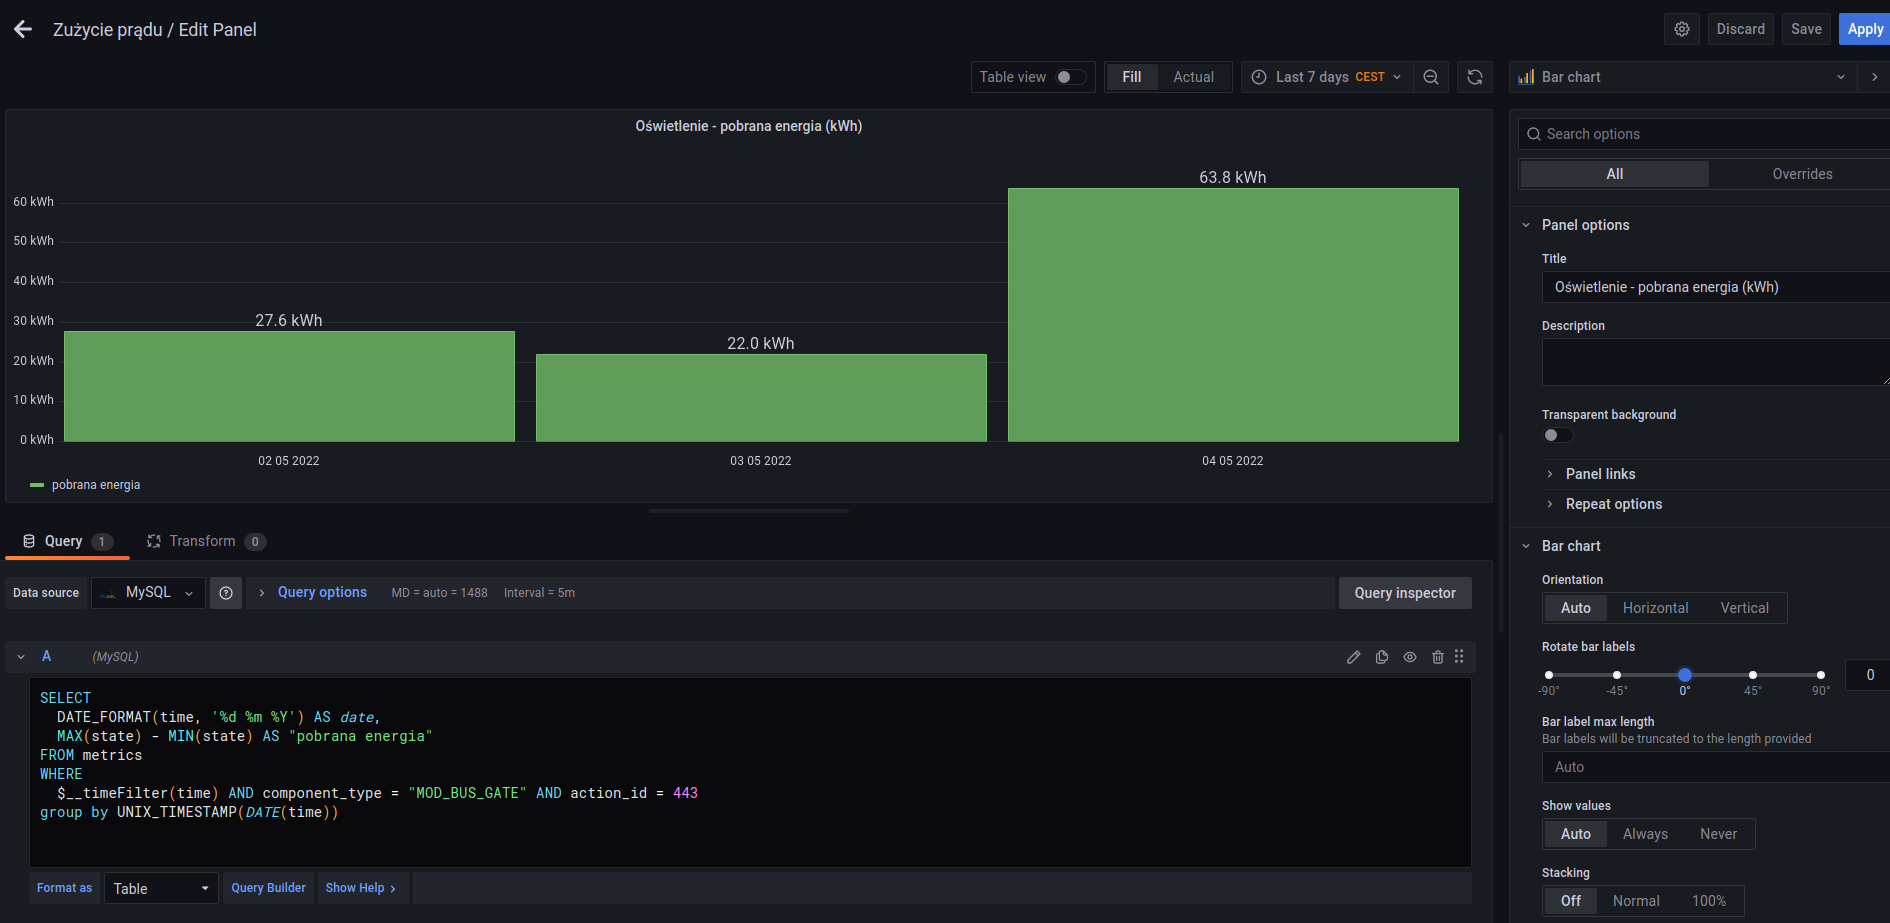Duplicate query A with copy icon
This screenshot has height=923, width=1890.
[1382, 657]
